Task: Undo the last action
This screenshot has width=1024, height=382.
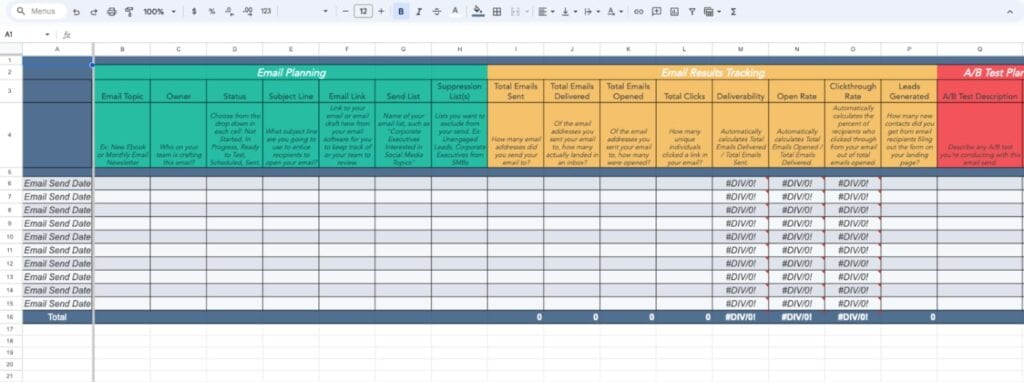Action: [x=76, y=12]
